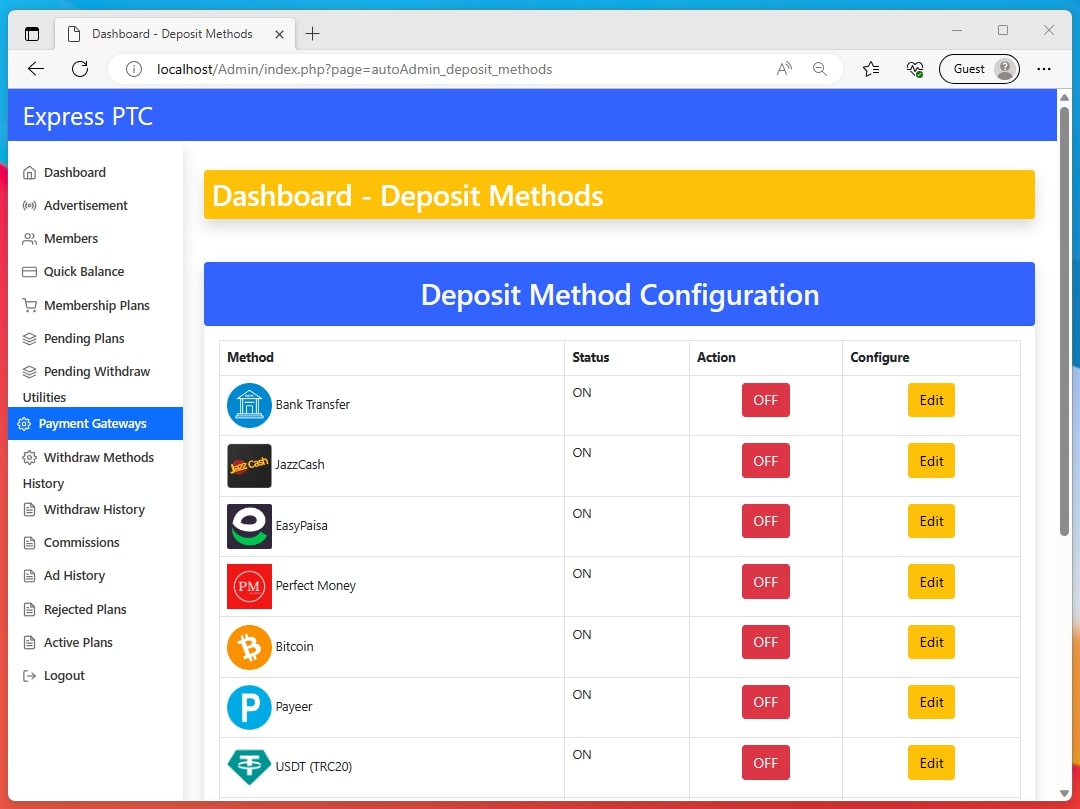Click the Membership Plans cart icon

(x=29, y=305)
